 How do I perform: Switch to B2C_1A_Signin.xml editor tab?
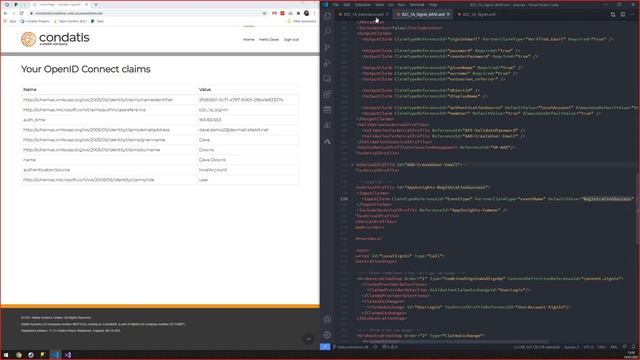pos(479,14)
